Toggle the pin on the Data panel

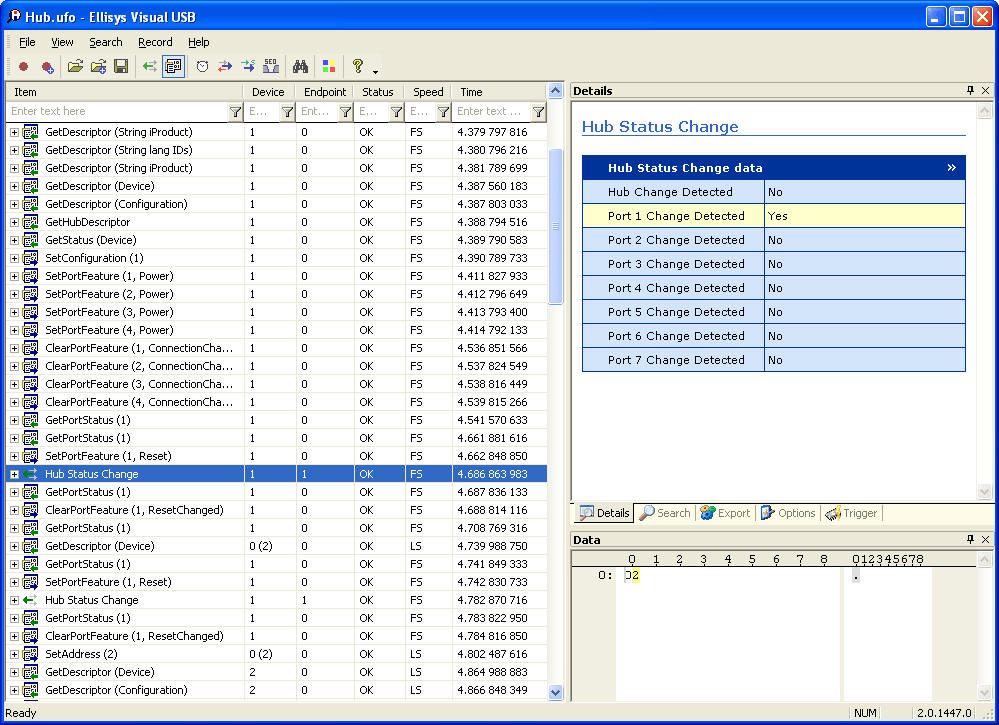tap(969, 540)
